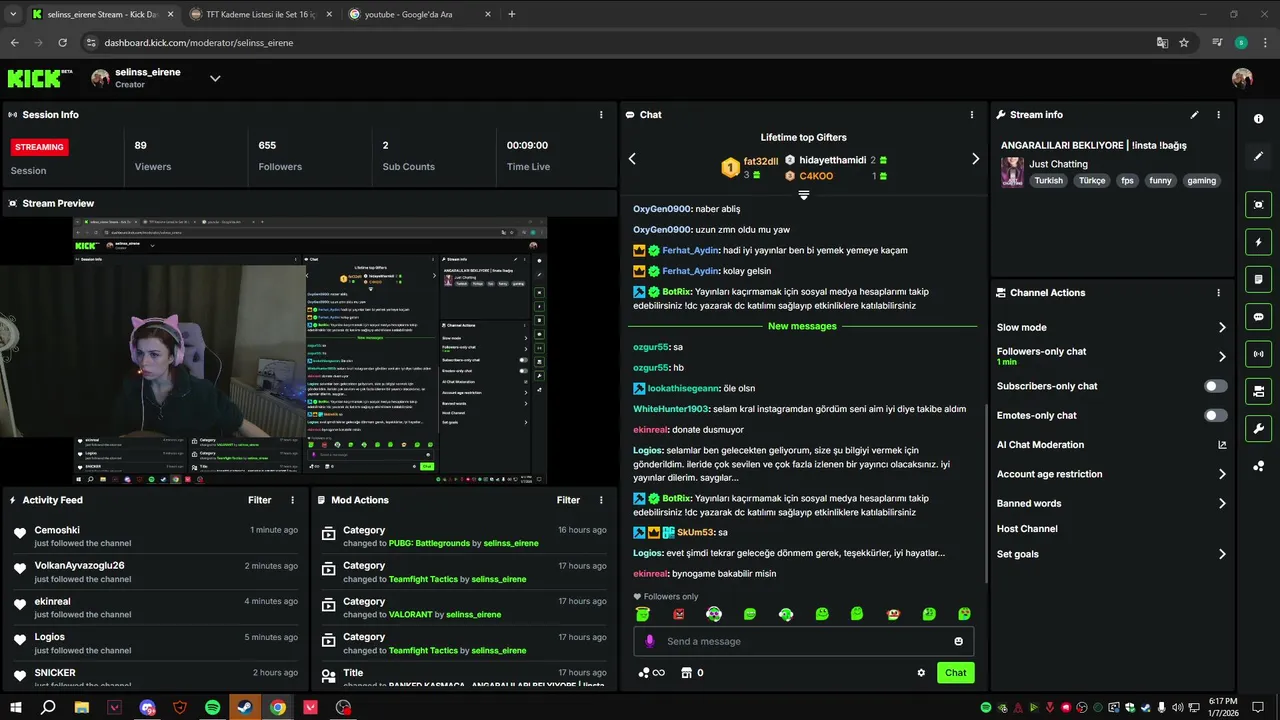This screenshot has width=1280, height=720.
Task: Click the browser address bar
Action: point(615,43)
